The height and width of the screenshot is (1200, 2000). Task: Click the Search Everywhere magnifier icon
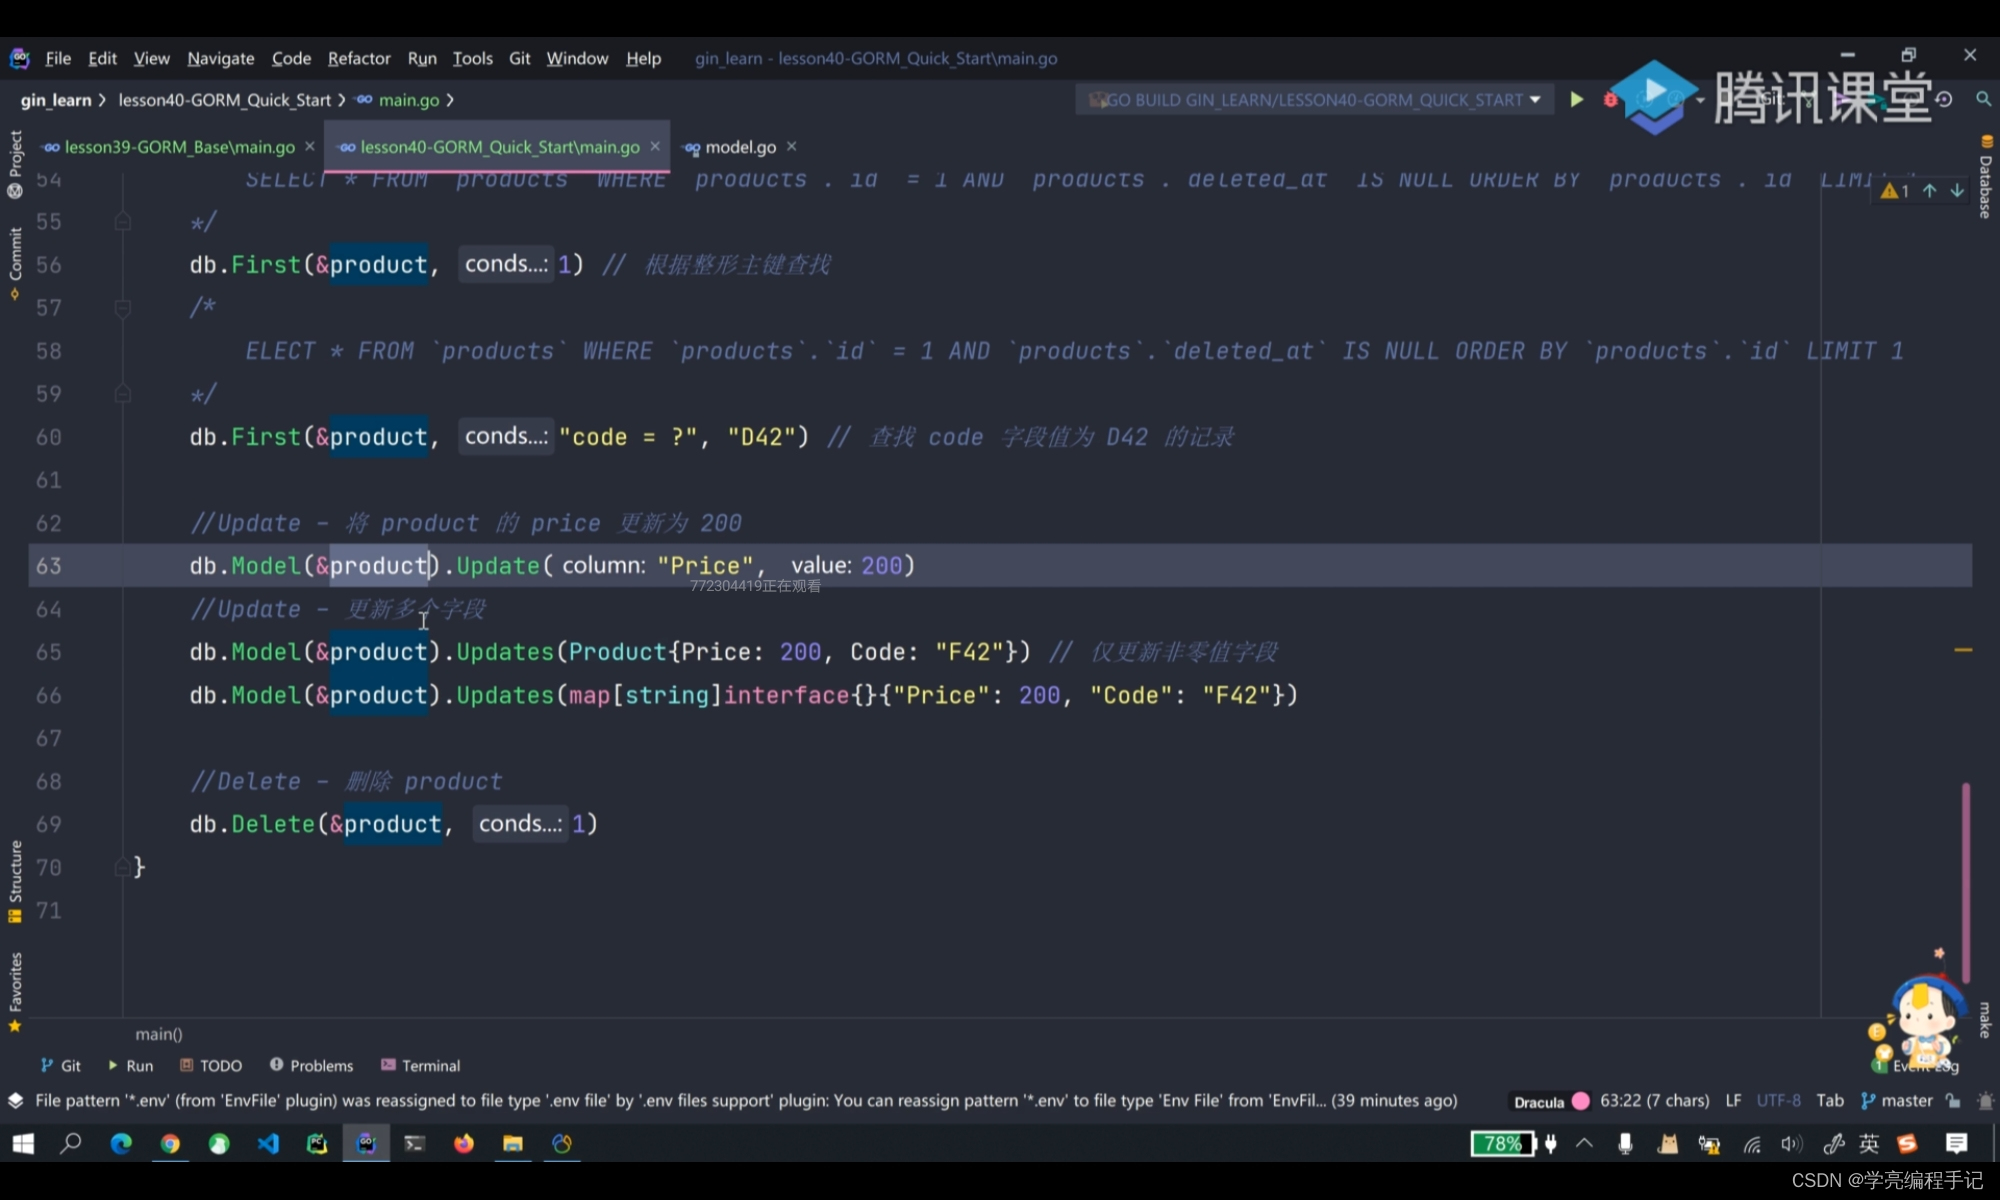[x=1983, y=99]
